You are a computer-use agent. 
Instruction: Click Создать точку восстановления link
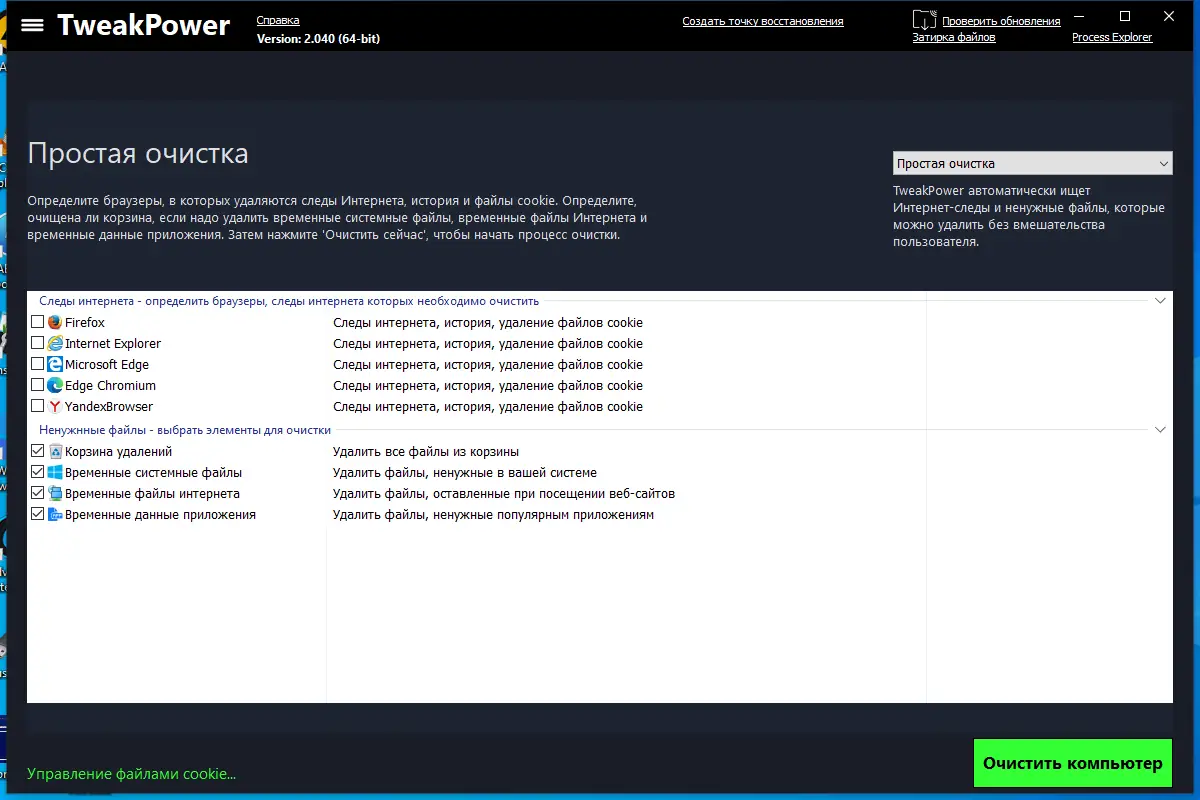click(x=763, y=21)
